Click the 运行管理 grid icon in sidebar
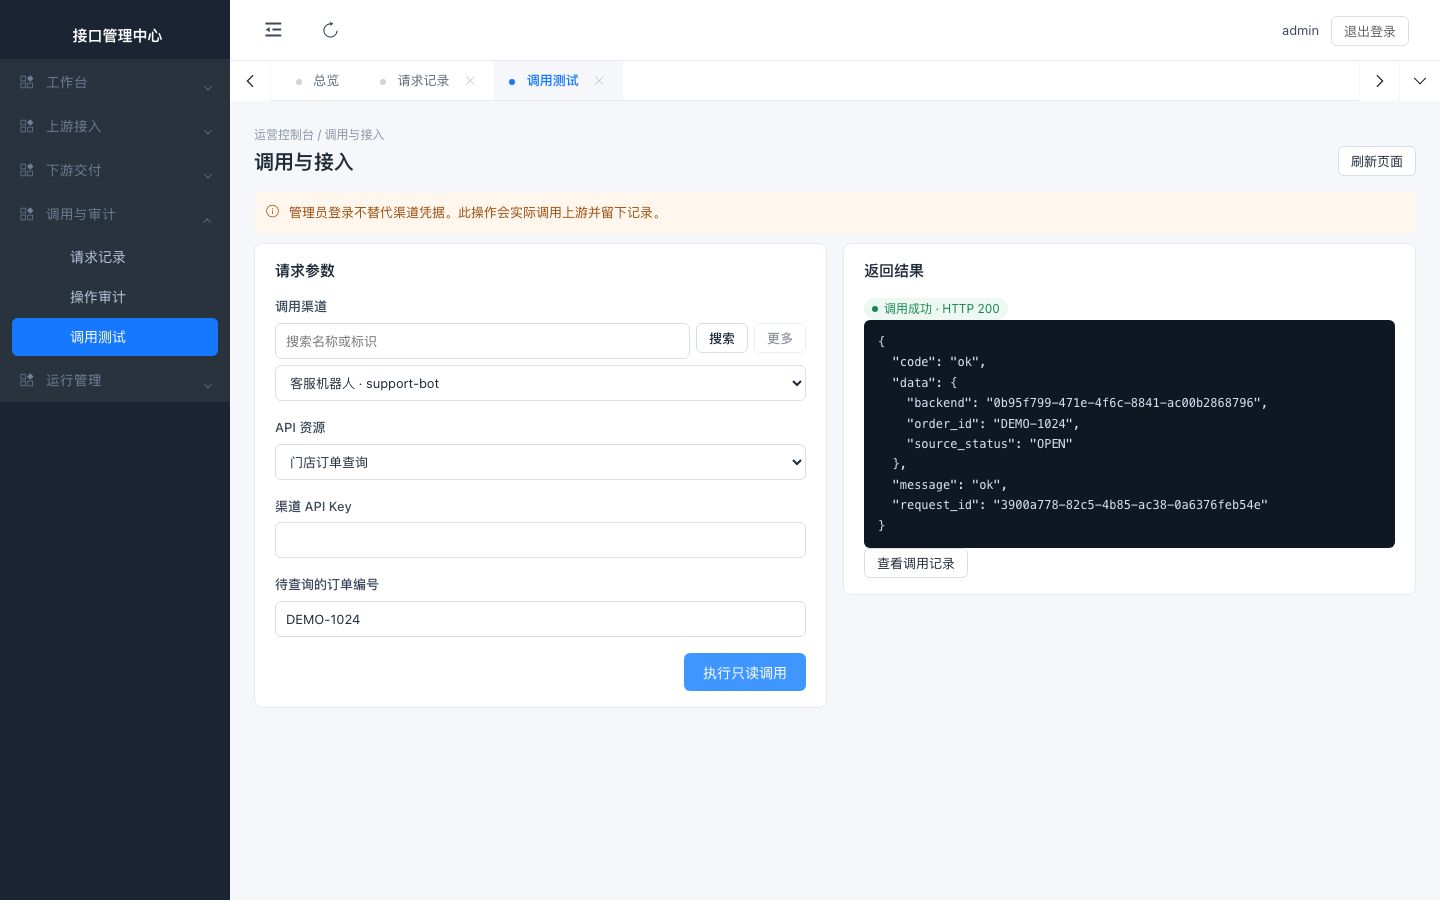This screenshot has height=900, width=1440. coord(27,380)
